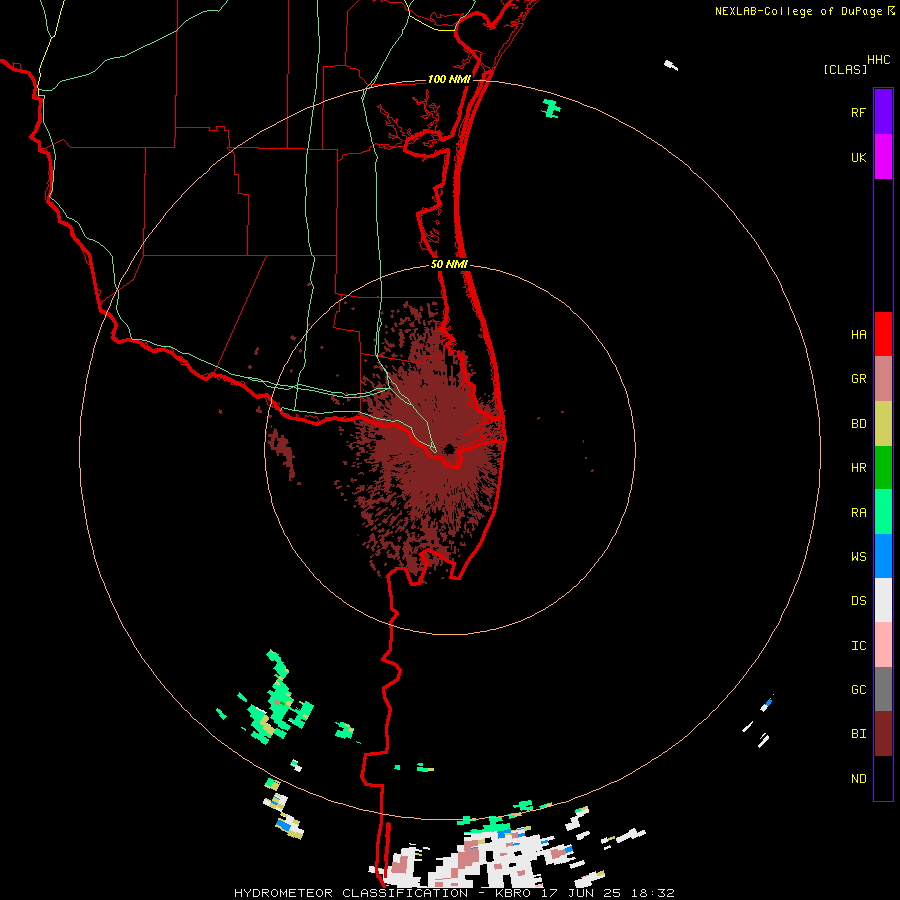Viewport: 900px width, 900px height.
Task: Pick the DS white legend swatch
Action: click(883, 600)
